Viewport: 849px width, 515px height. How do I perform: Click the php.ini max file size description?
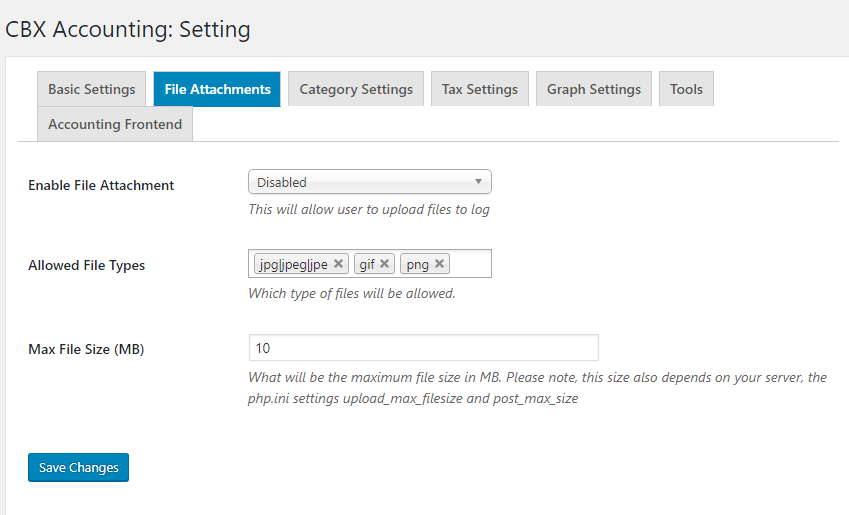537,388
